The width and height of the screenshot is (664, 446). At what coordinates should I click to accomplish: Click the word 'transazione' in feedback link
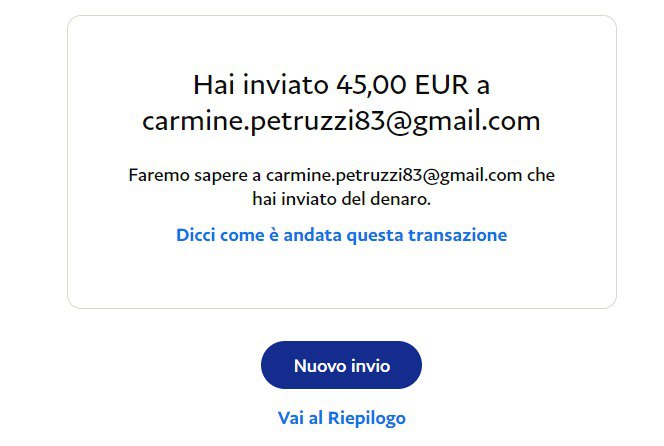(457, 235)
